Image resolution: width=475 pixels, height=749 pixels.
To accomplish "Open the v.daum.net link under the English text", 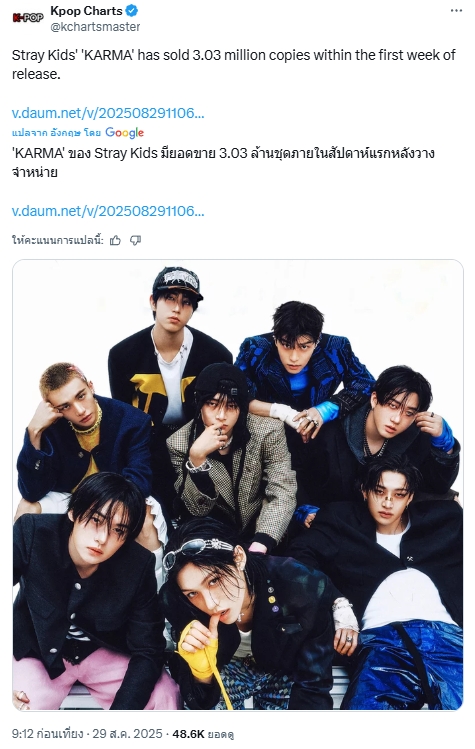I will (108, 113).
